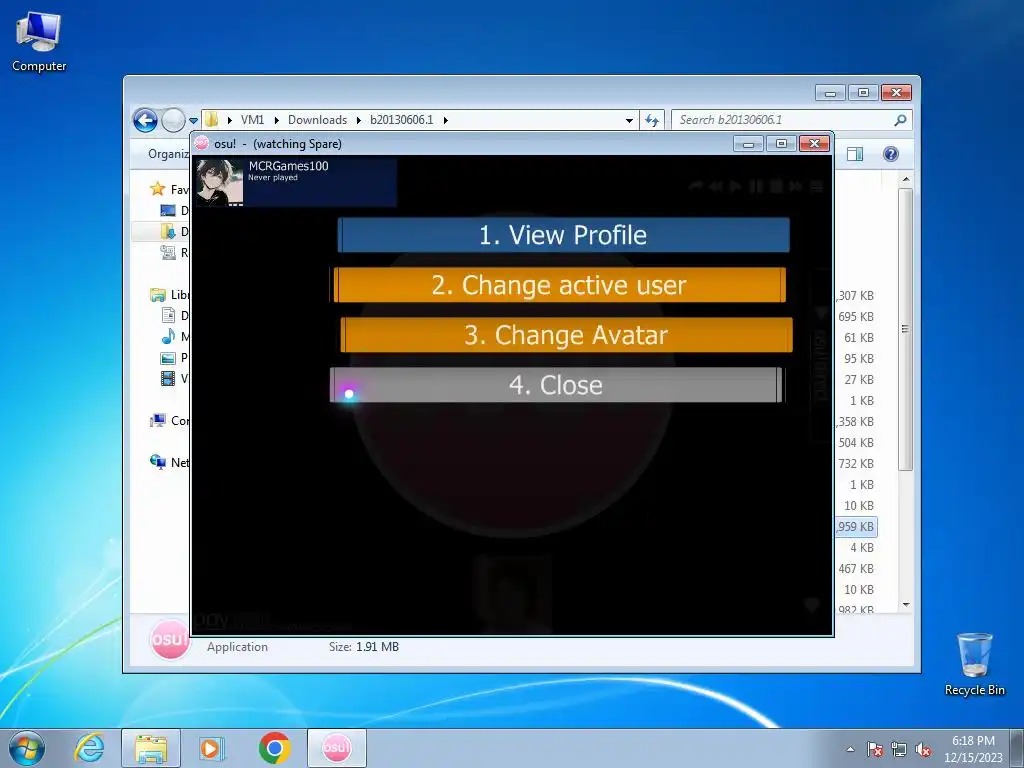The image size is (1024, 768).
Task: Click the Explorer vertical scrollbar thumb
Action: (x=906, y=329)
